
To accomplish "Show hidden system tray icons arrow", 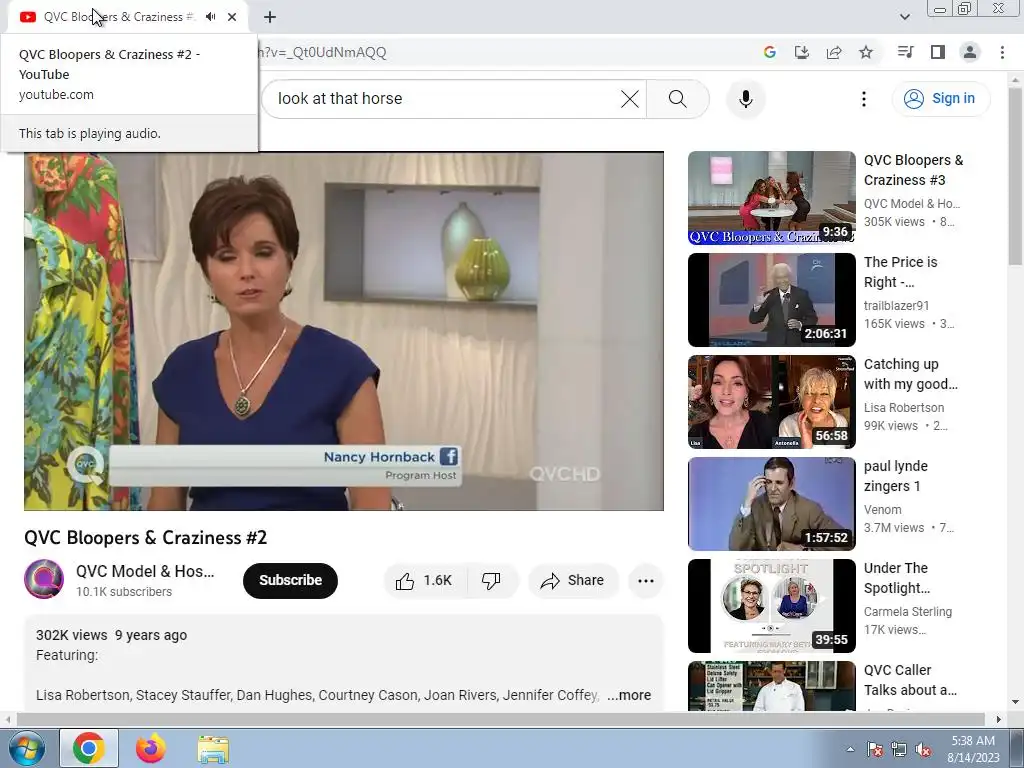I will [x=850, y=749].
